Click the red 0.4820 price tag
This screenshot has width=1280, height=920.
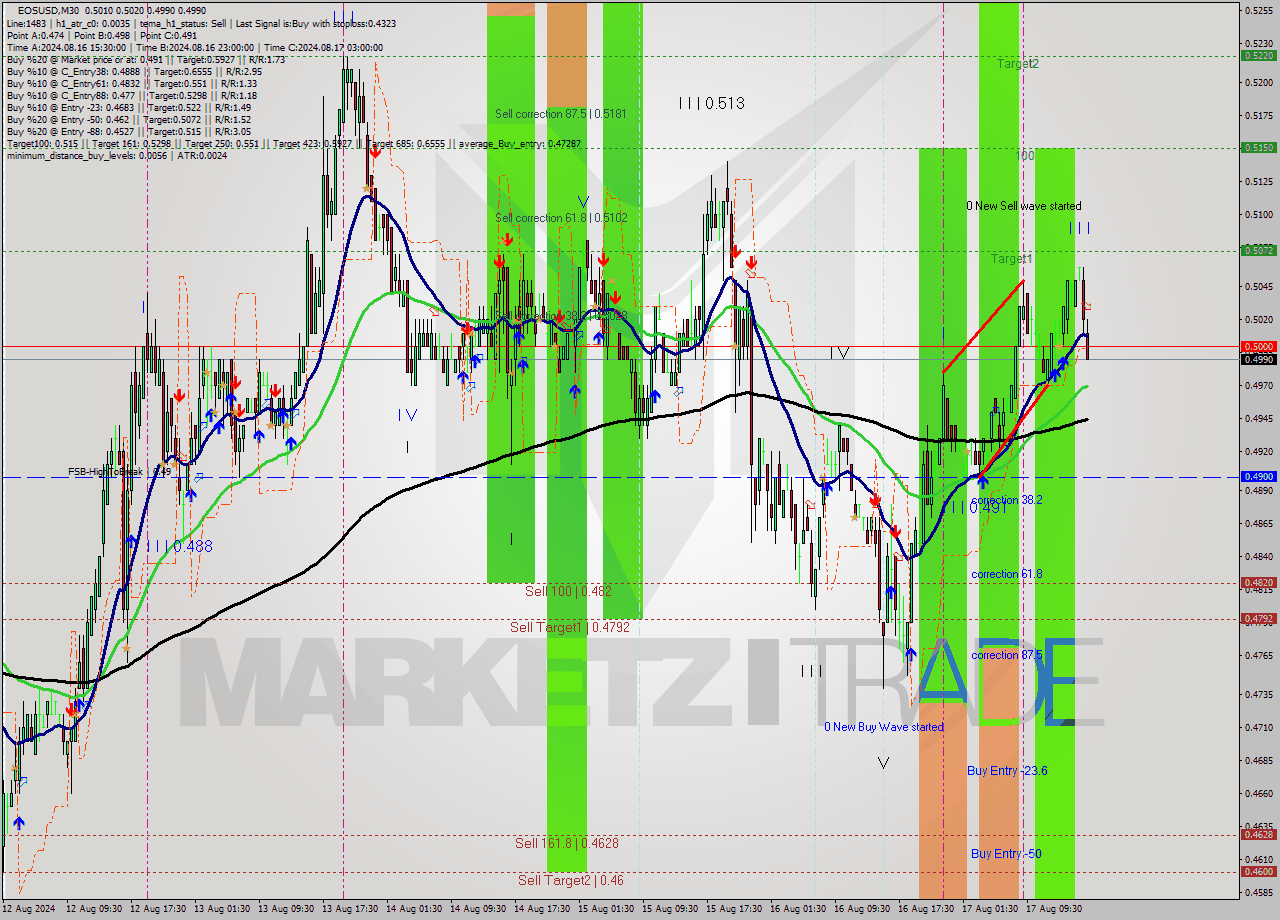point(1257,582)
